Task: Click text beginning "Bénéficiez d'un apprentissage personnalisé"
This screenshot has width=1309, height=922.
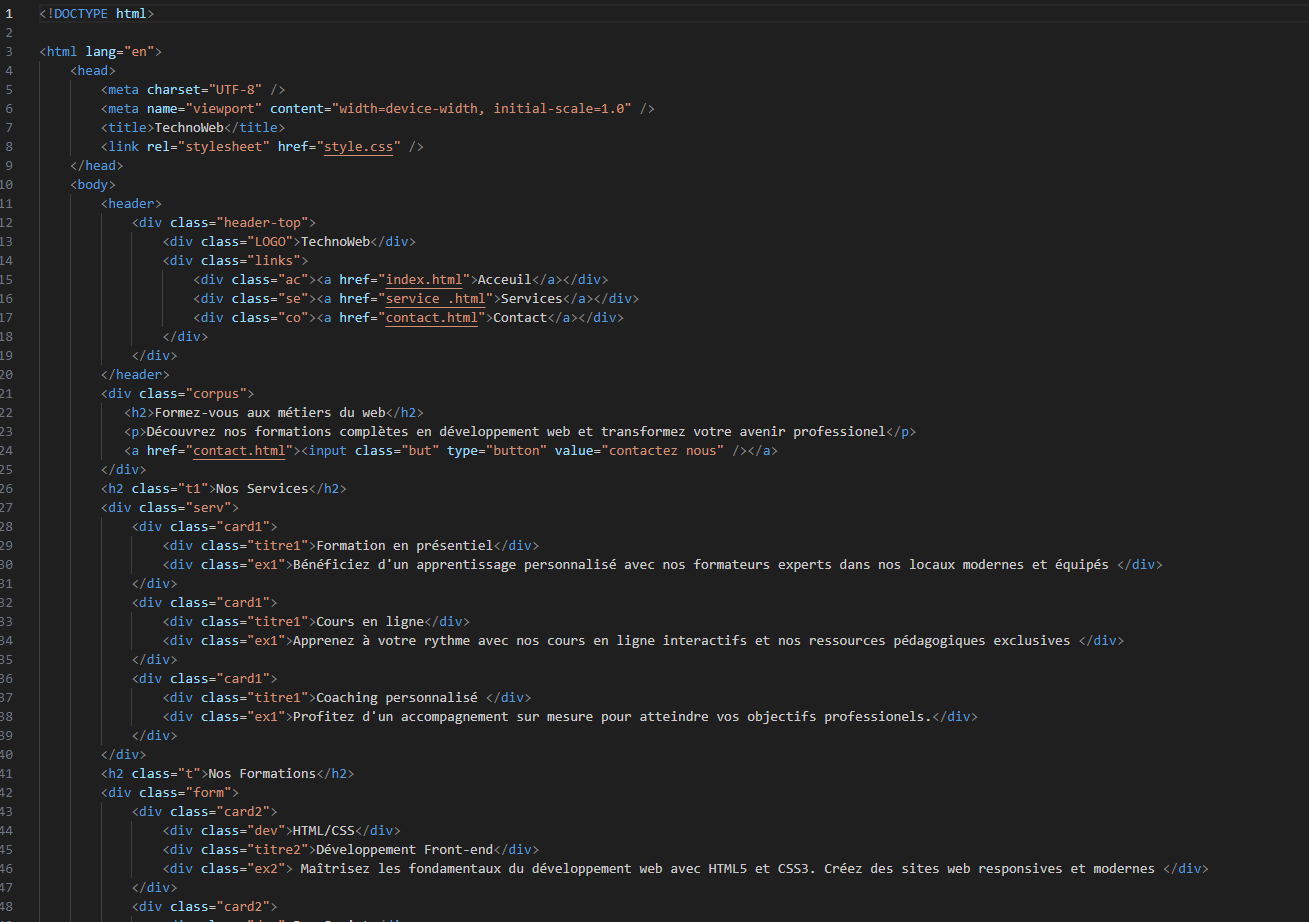Action: coord(701,564)
